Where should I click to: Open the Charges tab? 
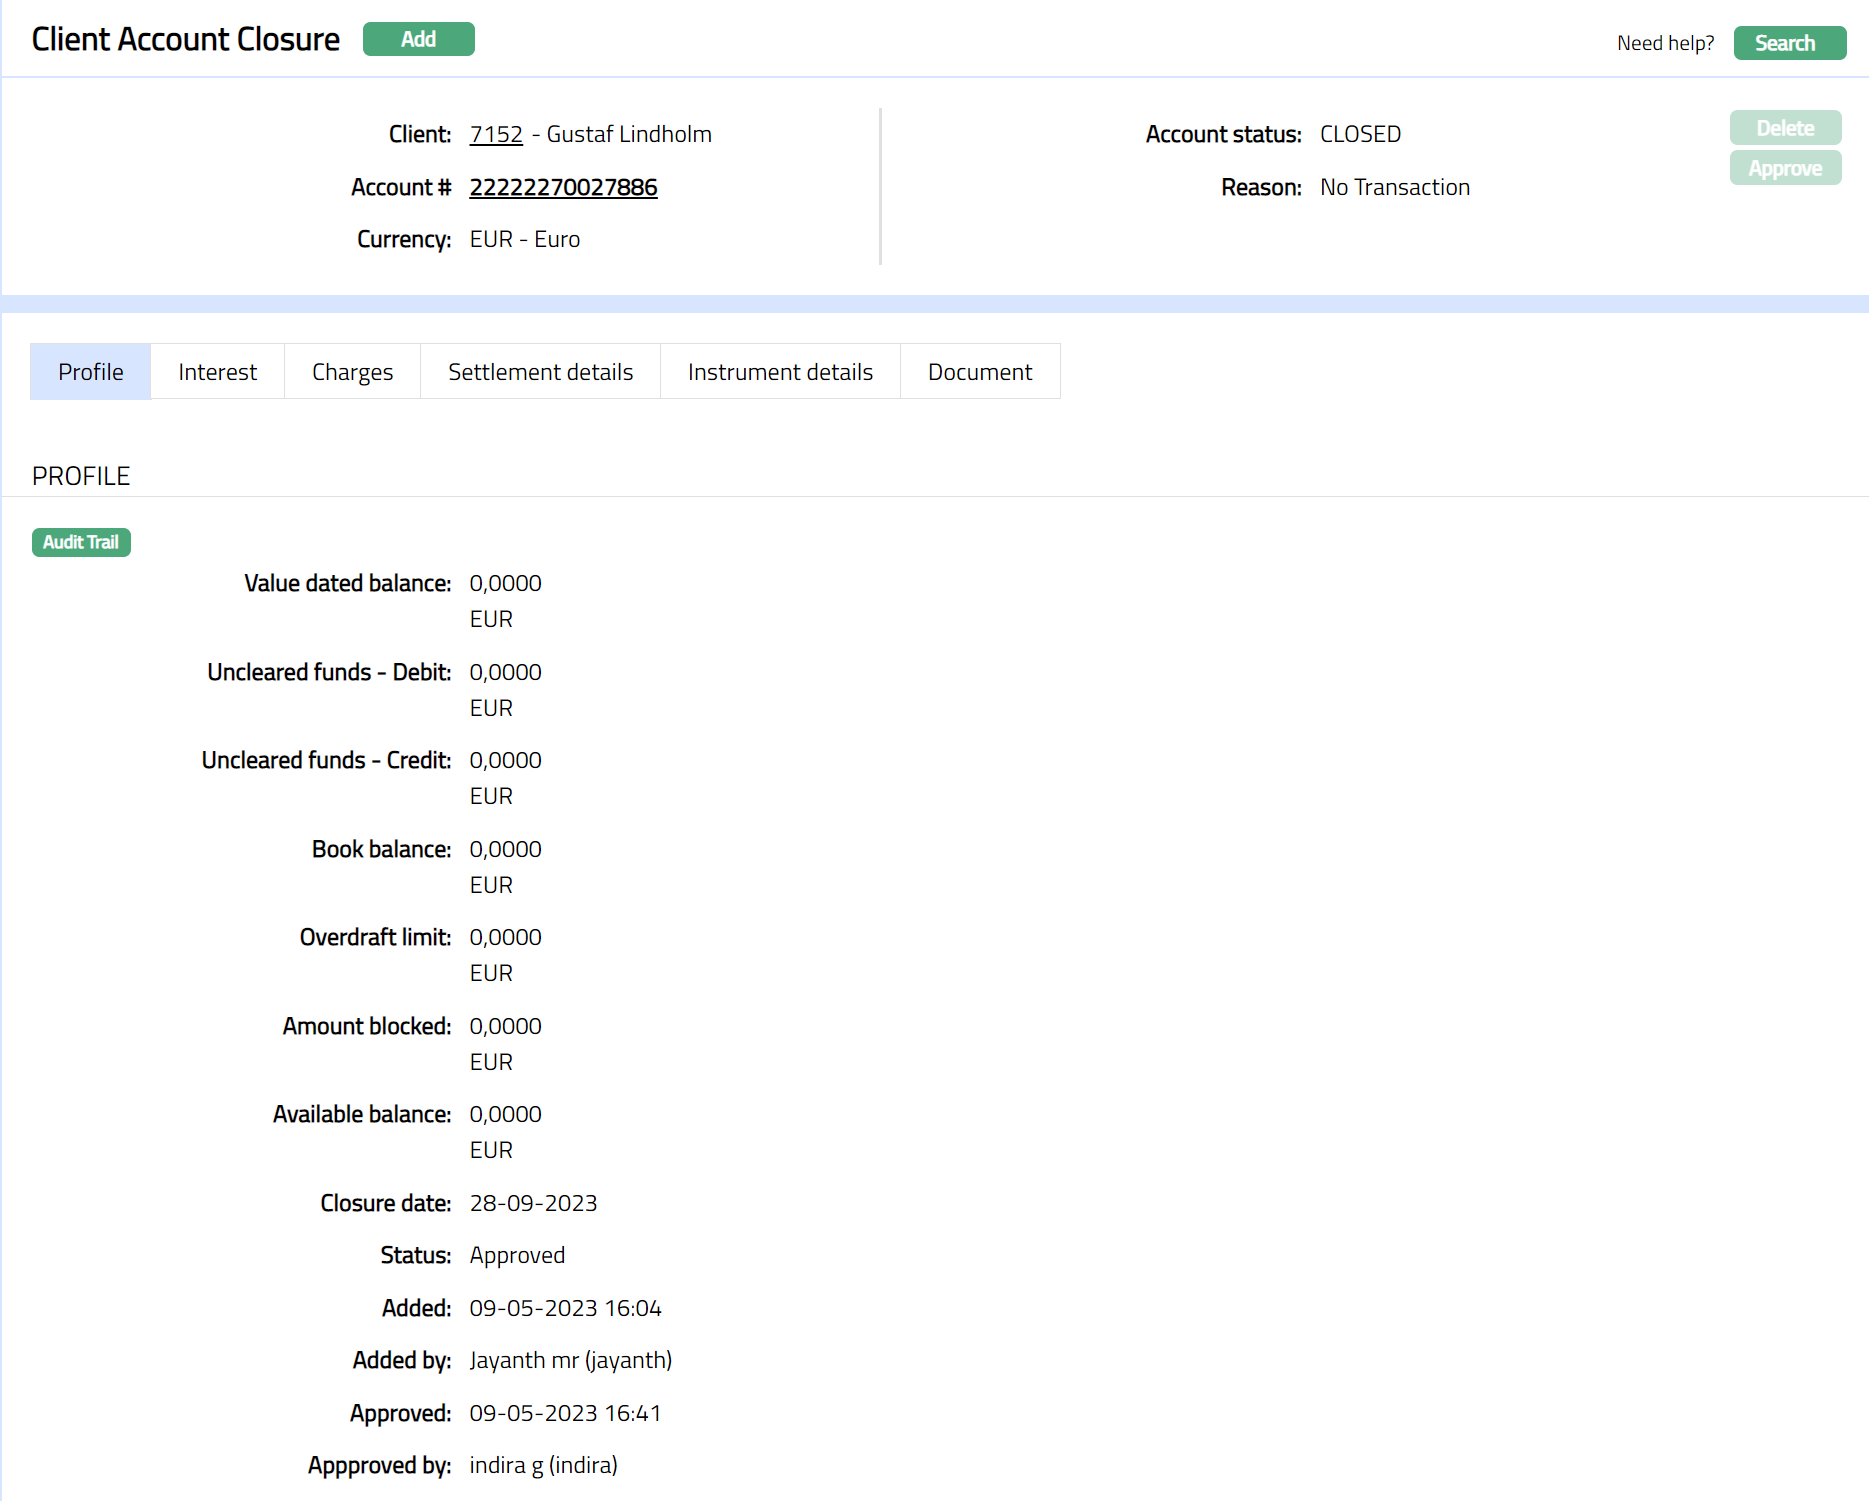pyautogui.click(x=352, y=372)
